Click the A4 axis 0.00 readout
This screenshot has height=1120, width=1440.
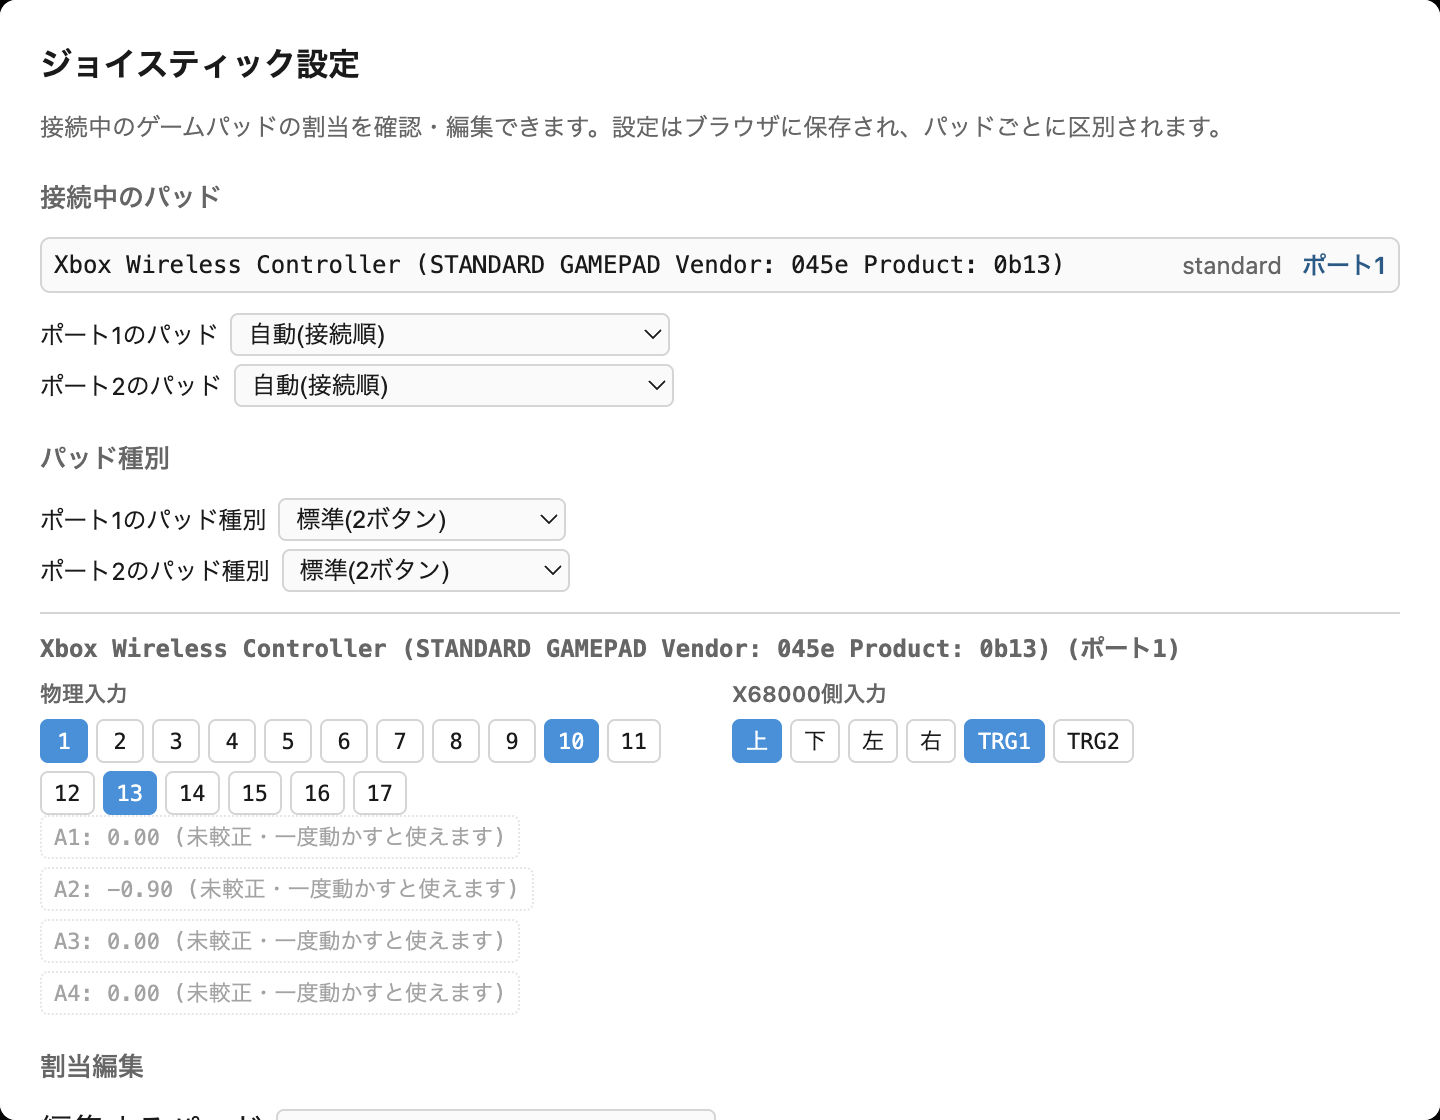point(280,993)
